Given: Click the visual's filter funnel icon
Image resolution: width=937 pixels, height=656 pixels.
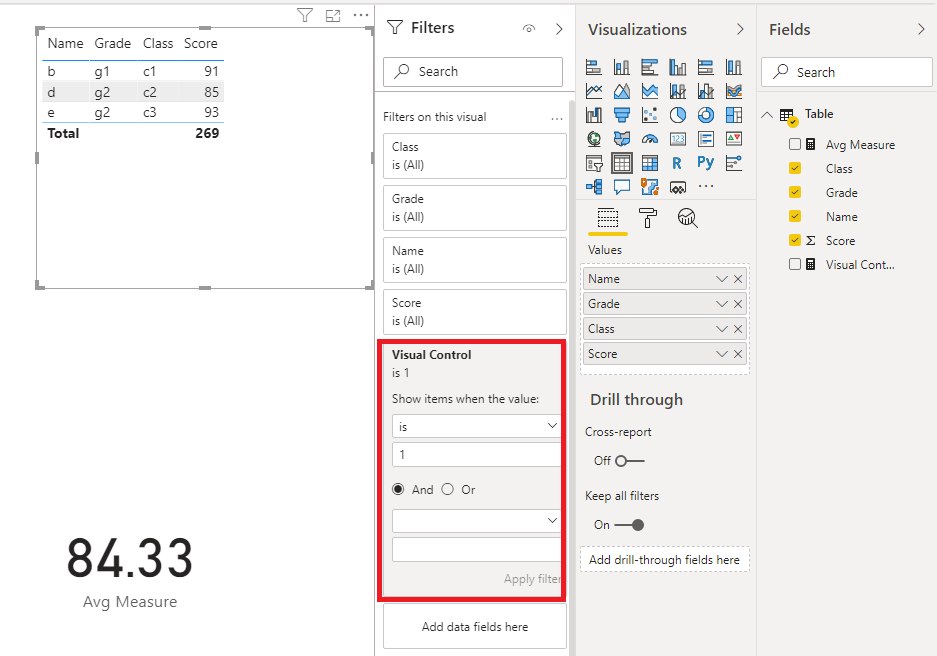Looking at the screenshot, I should click(x=305, y=16).
